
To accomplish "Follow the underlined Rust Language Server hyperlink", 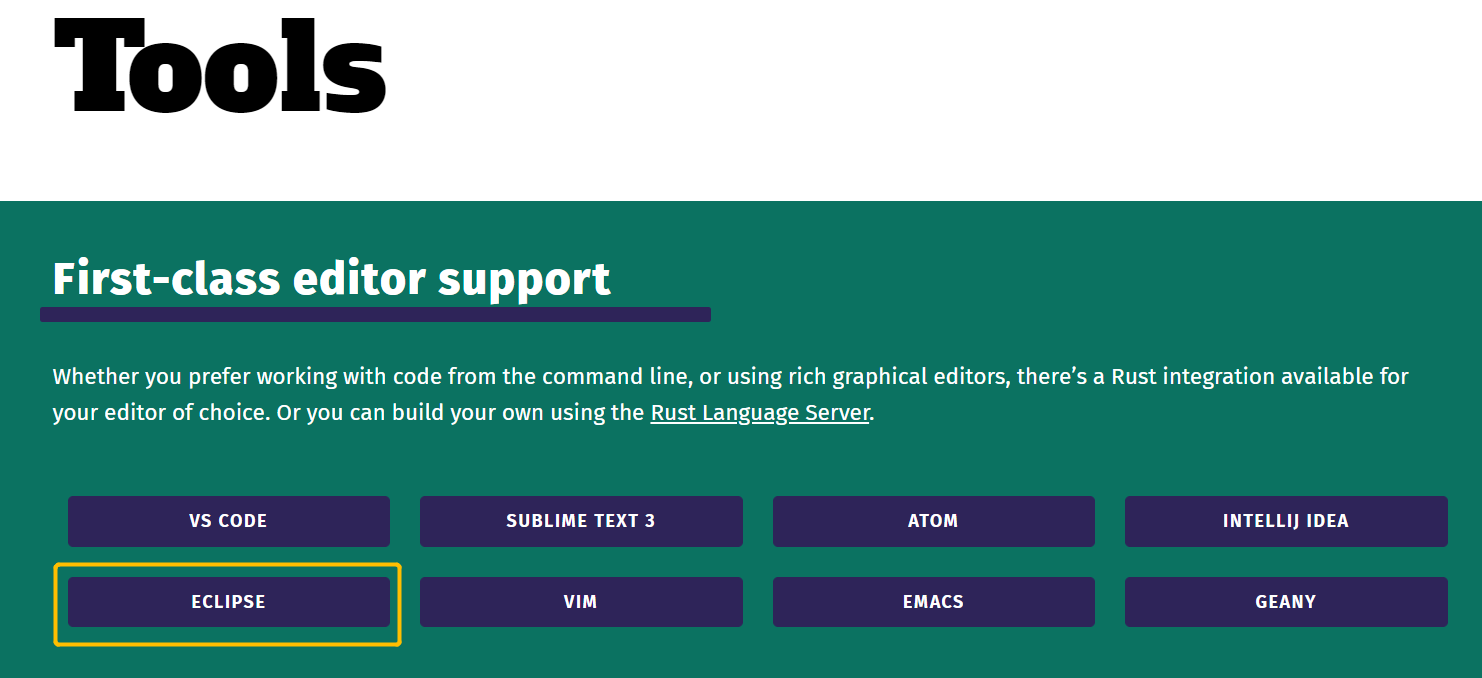I will [x=758, y=412].
